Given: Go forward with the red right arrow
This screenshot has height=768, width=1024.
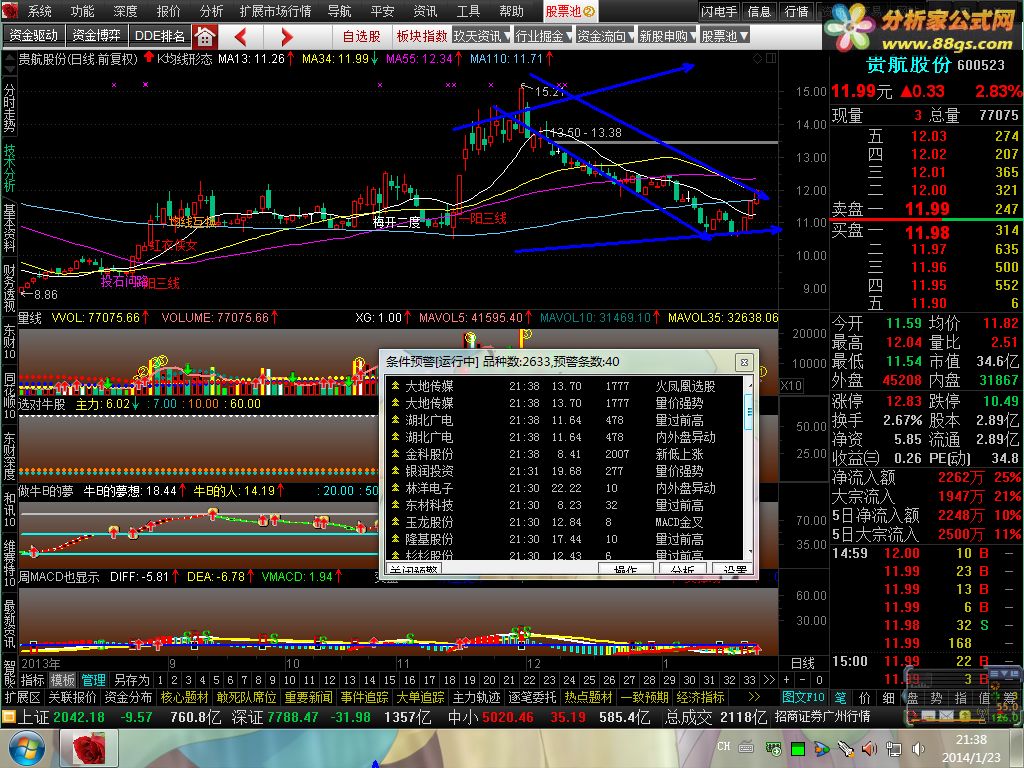Looking at the screenshot, I should 286,37.
